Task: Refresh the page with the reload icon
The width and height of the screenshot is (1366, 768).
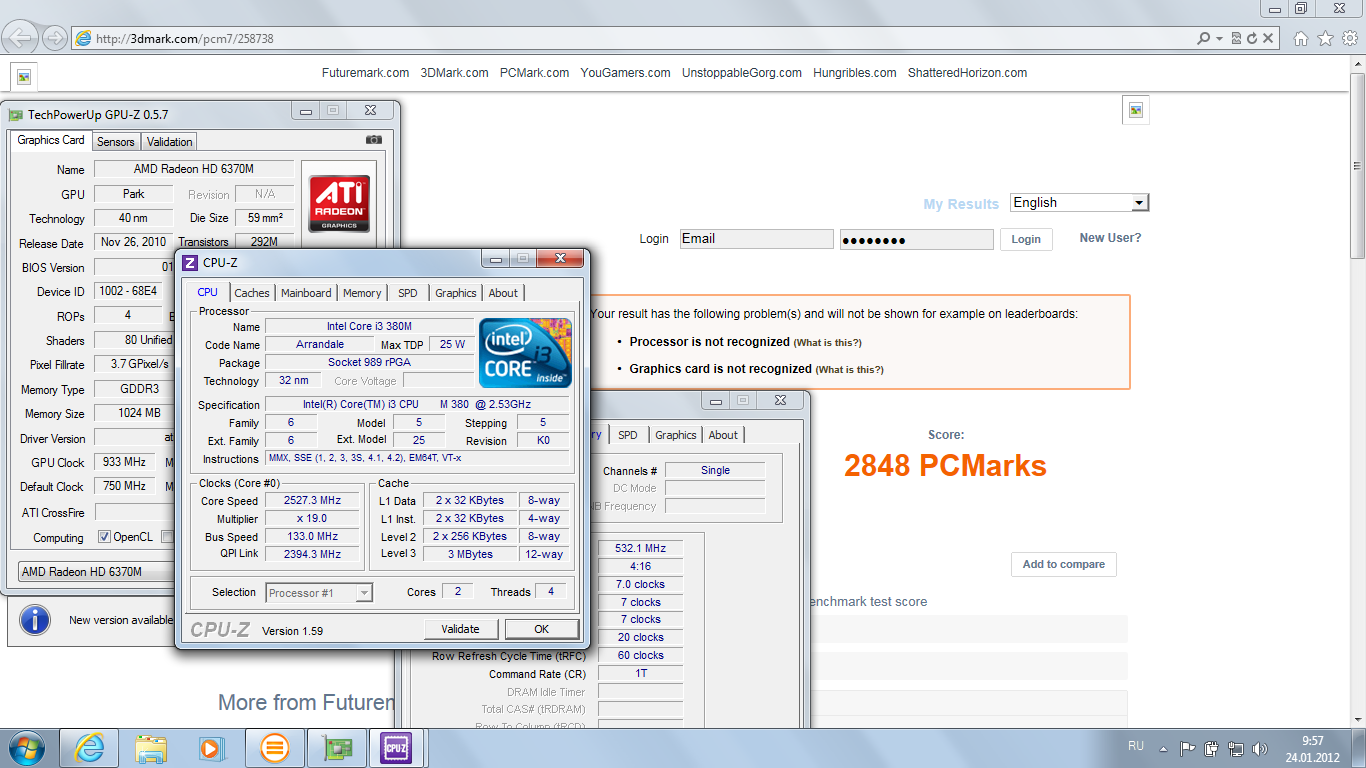Action: coord(1252,38)
